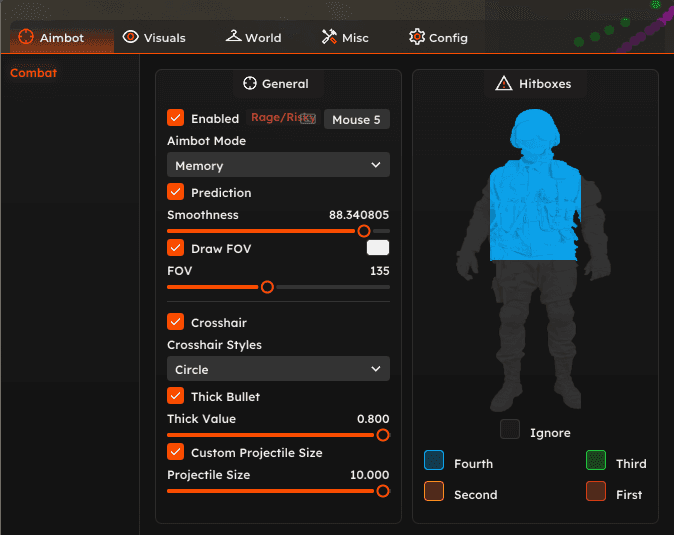
Task: Uncheck the Prediction checkbox
Action: [x=176, y=192]
